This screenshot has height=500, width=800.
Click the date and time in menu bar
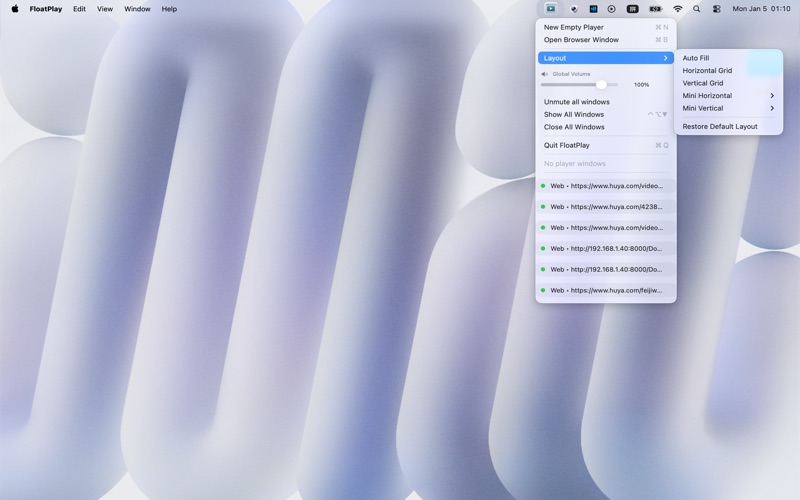click(761, 9)
